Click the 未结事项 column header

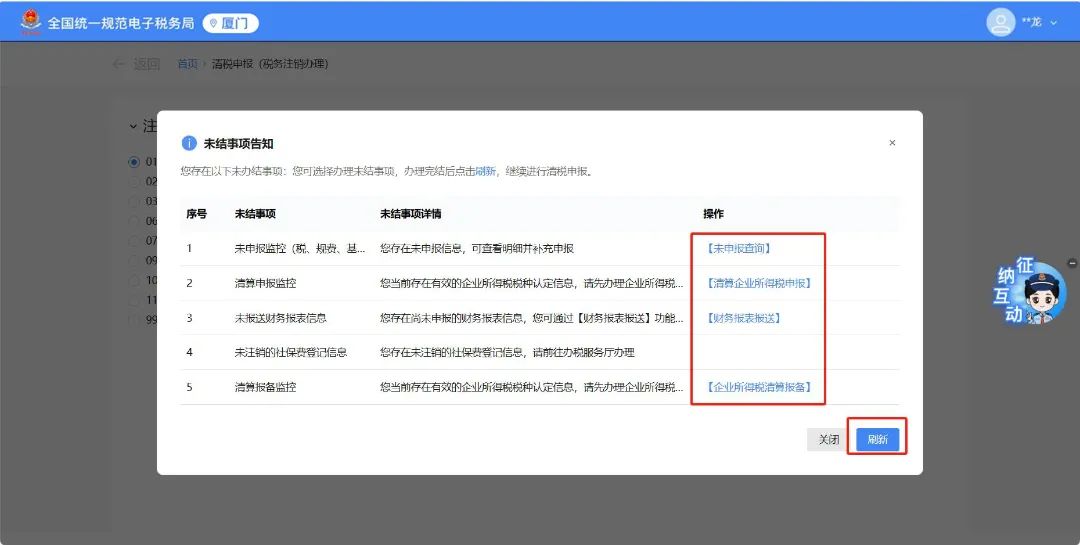(255, 214)
